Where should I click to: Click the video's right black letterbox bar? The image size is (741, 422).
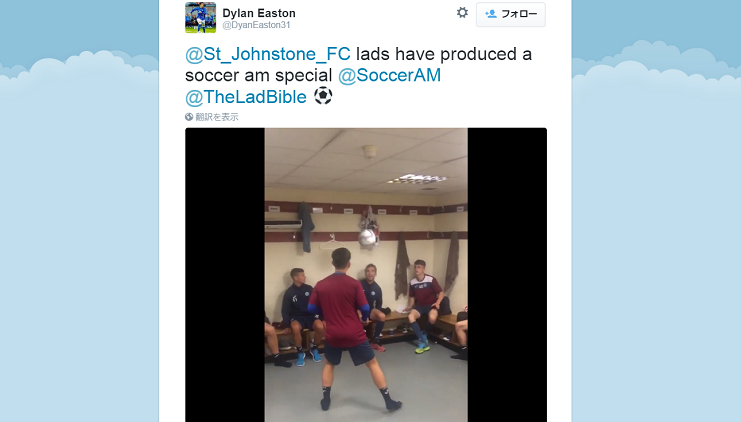coord(507,275)
